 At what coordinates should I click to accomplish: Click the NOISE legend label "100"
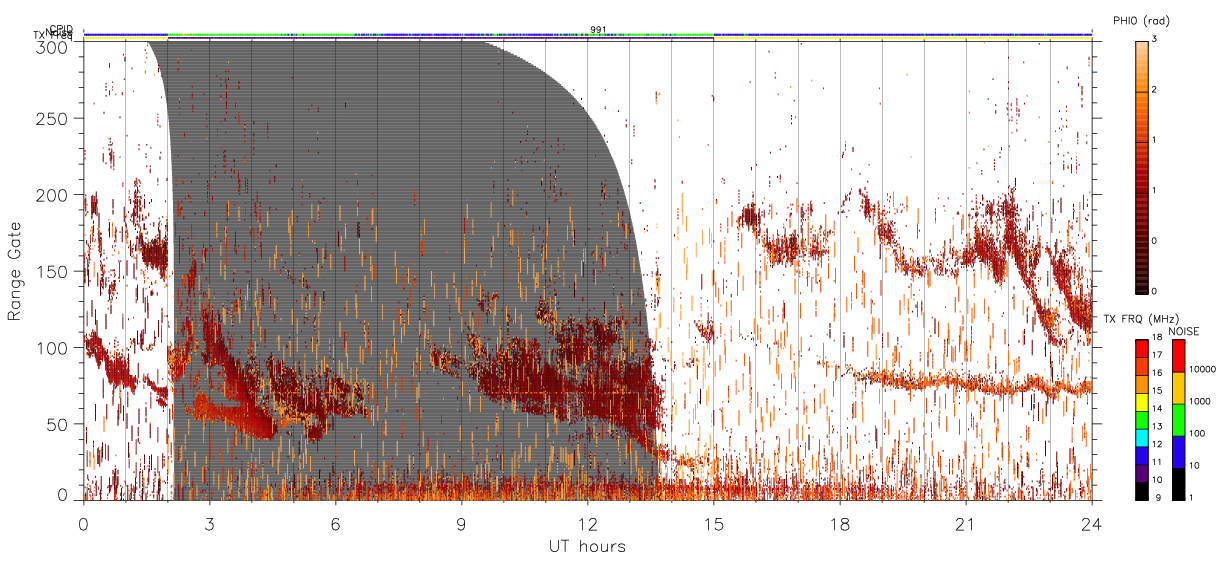(1196, 435)
